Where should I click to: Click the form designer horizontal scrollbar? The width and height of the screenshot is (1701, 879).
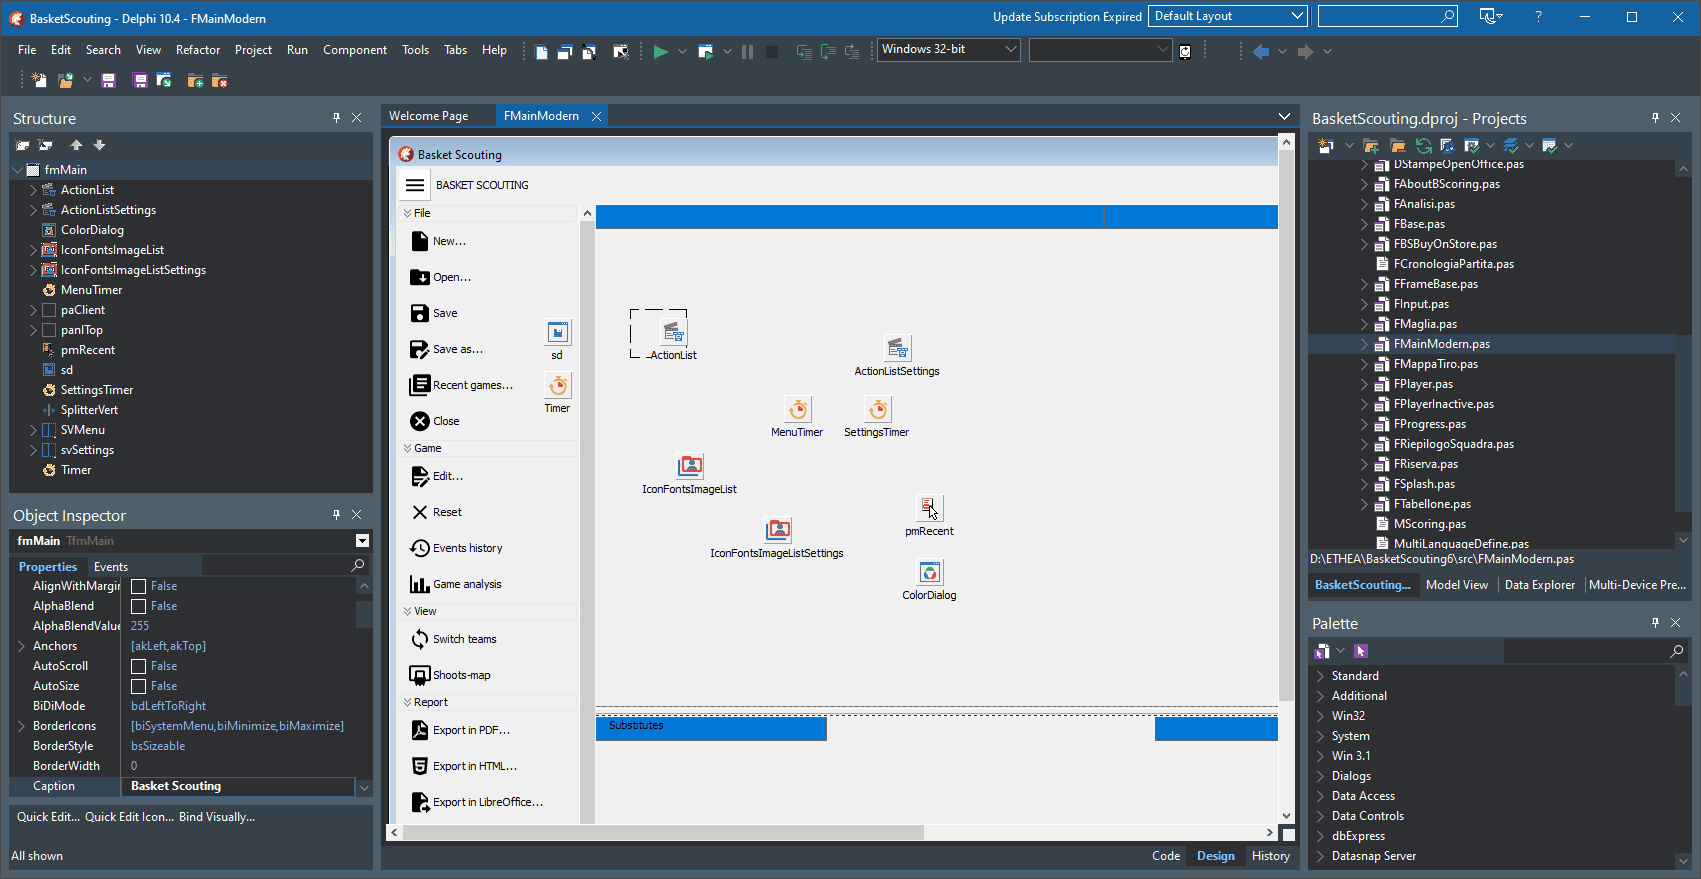[x=832, y=832]
